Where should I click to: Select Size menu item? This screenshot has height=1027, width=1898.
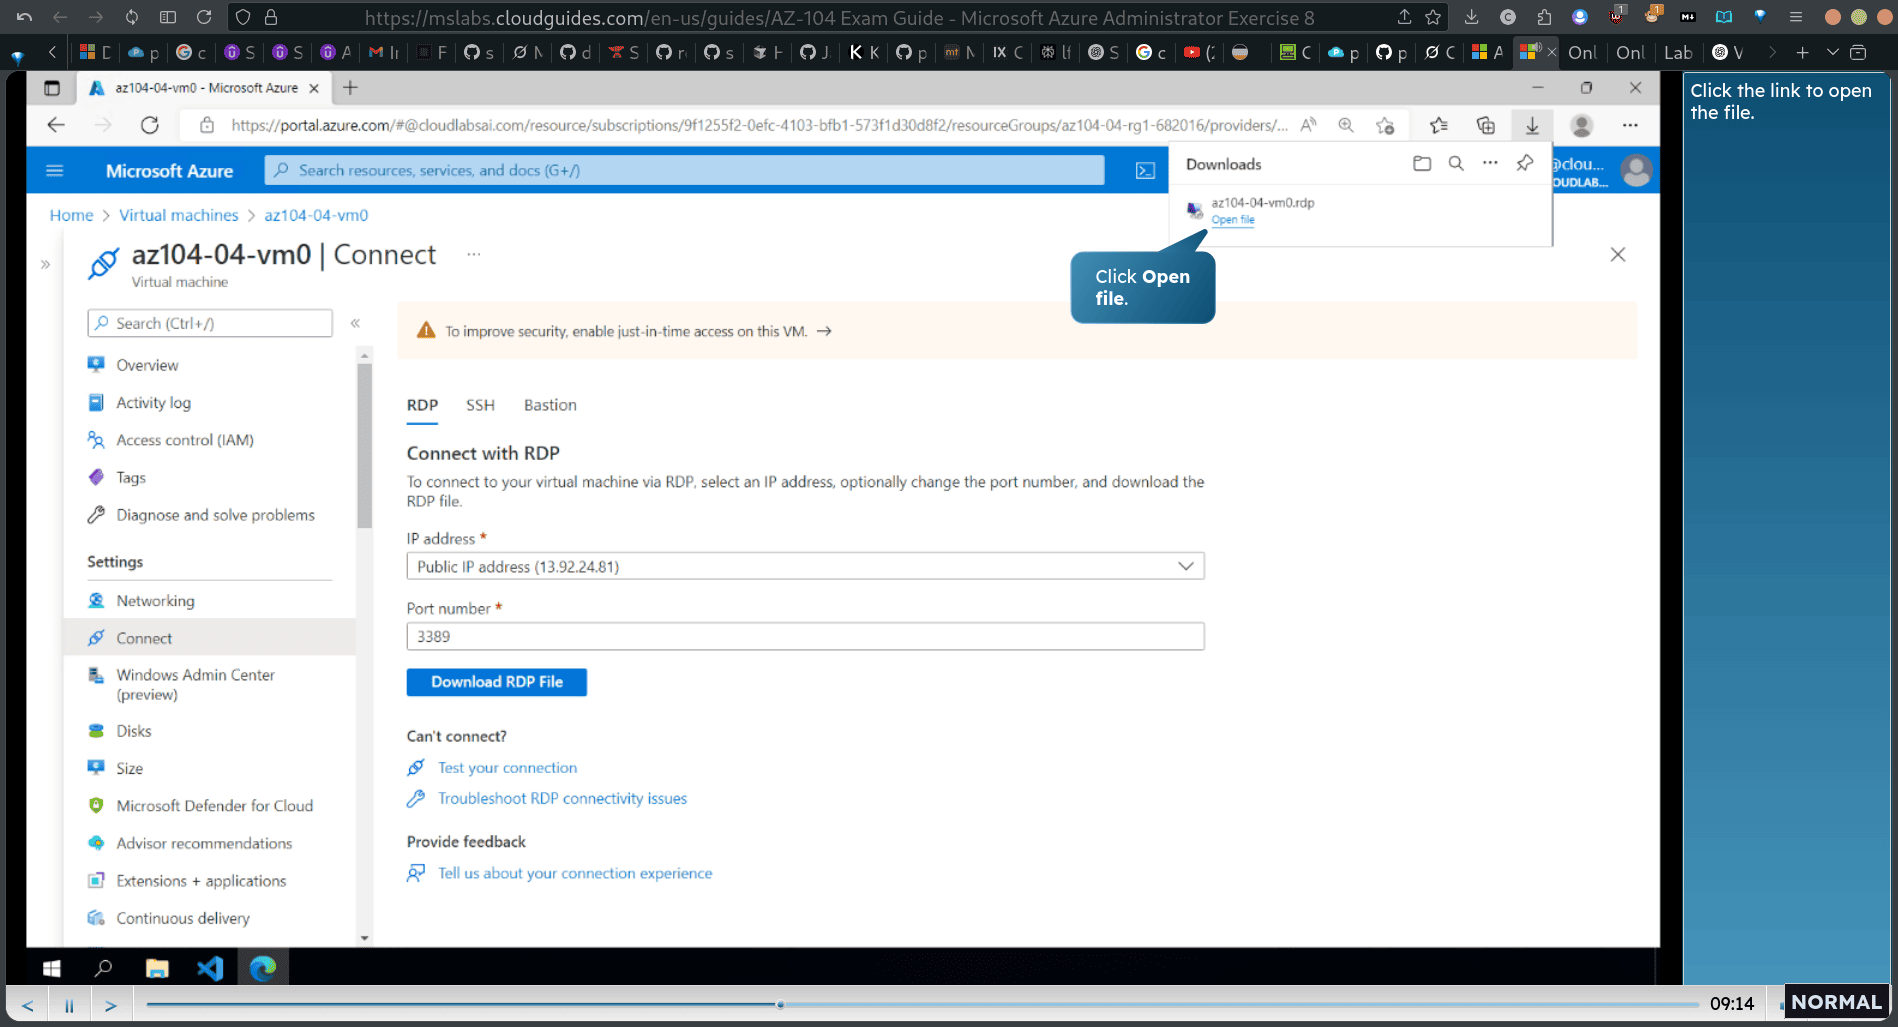pyautogui.click(x=129, y=768)
